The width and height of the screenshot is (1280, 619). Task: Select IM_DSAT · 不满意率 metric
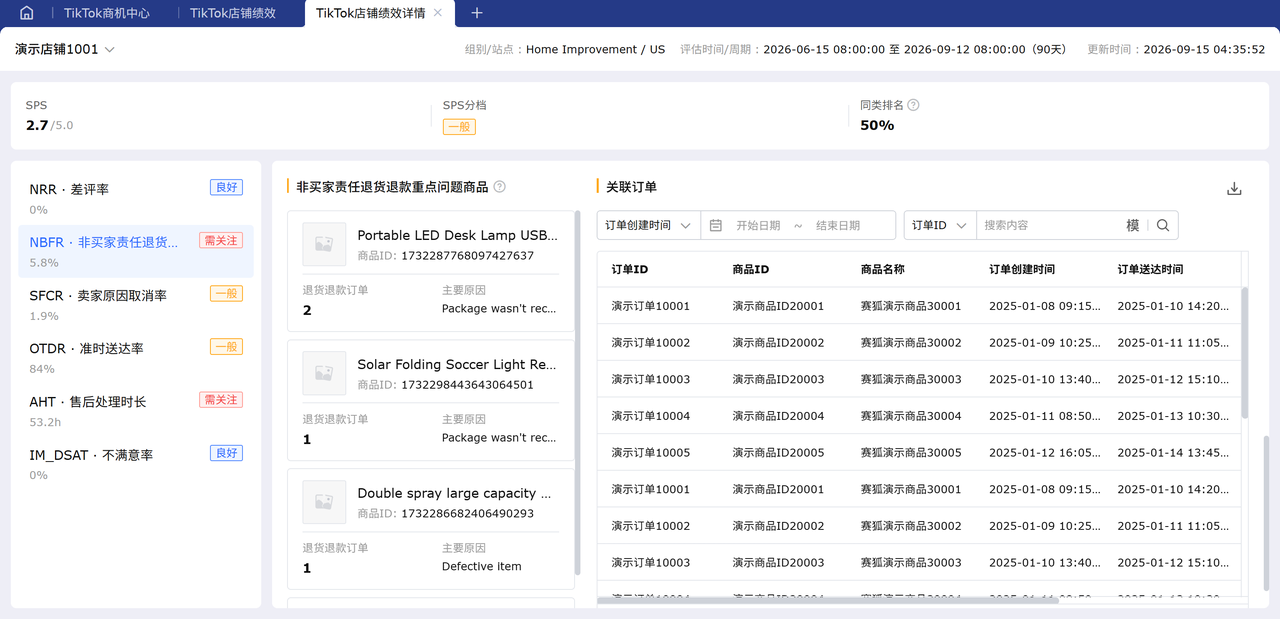[135, 463]
